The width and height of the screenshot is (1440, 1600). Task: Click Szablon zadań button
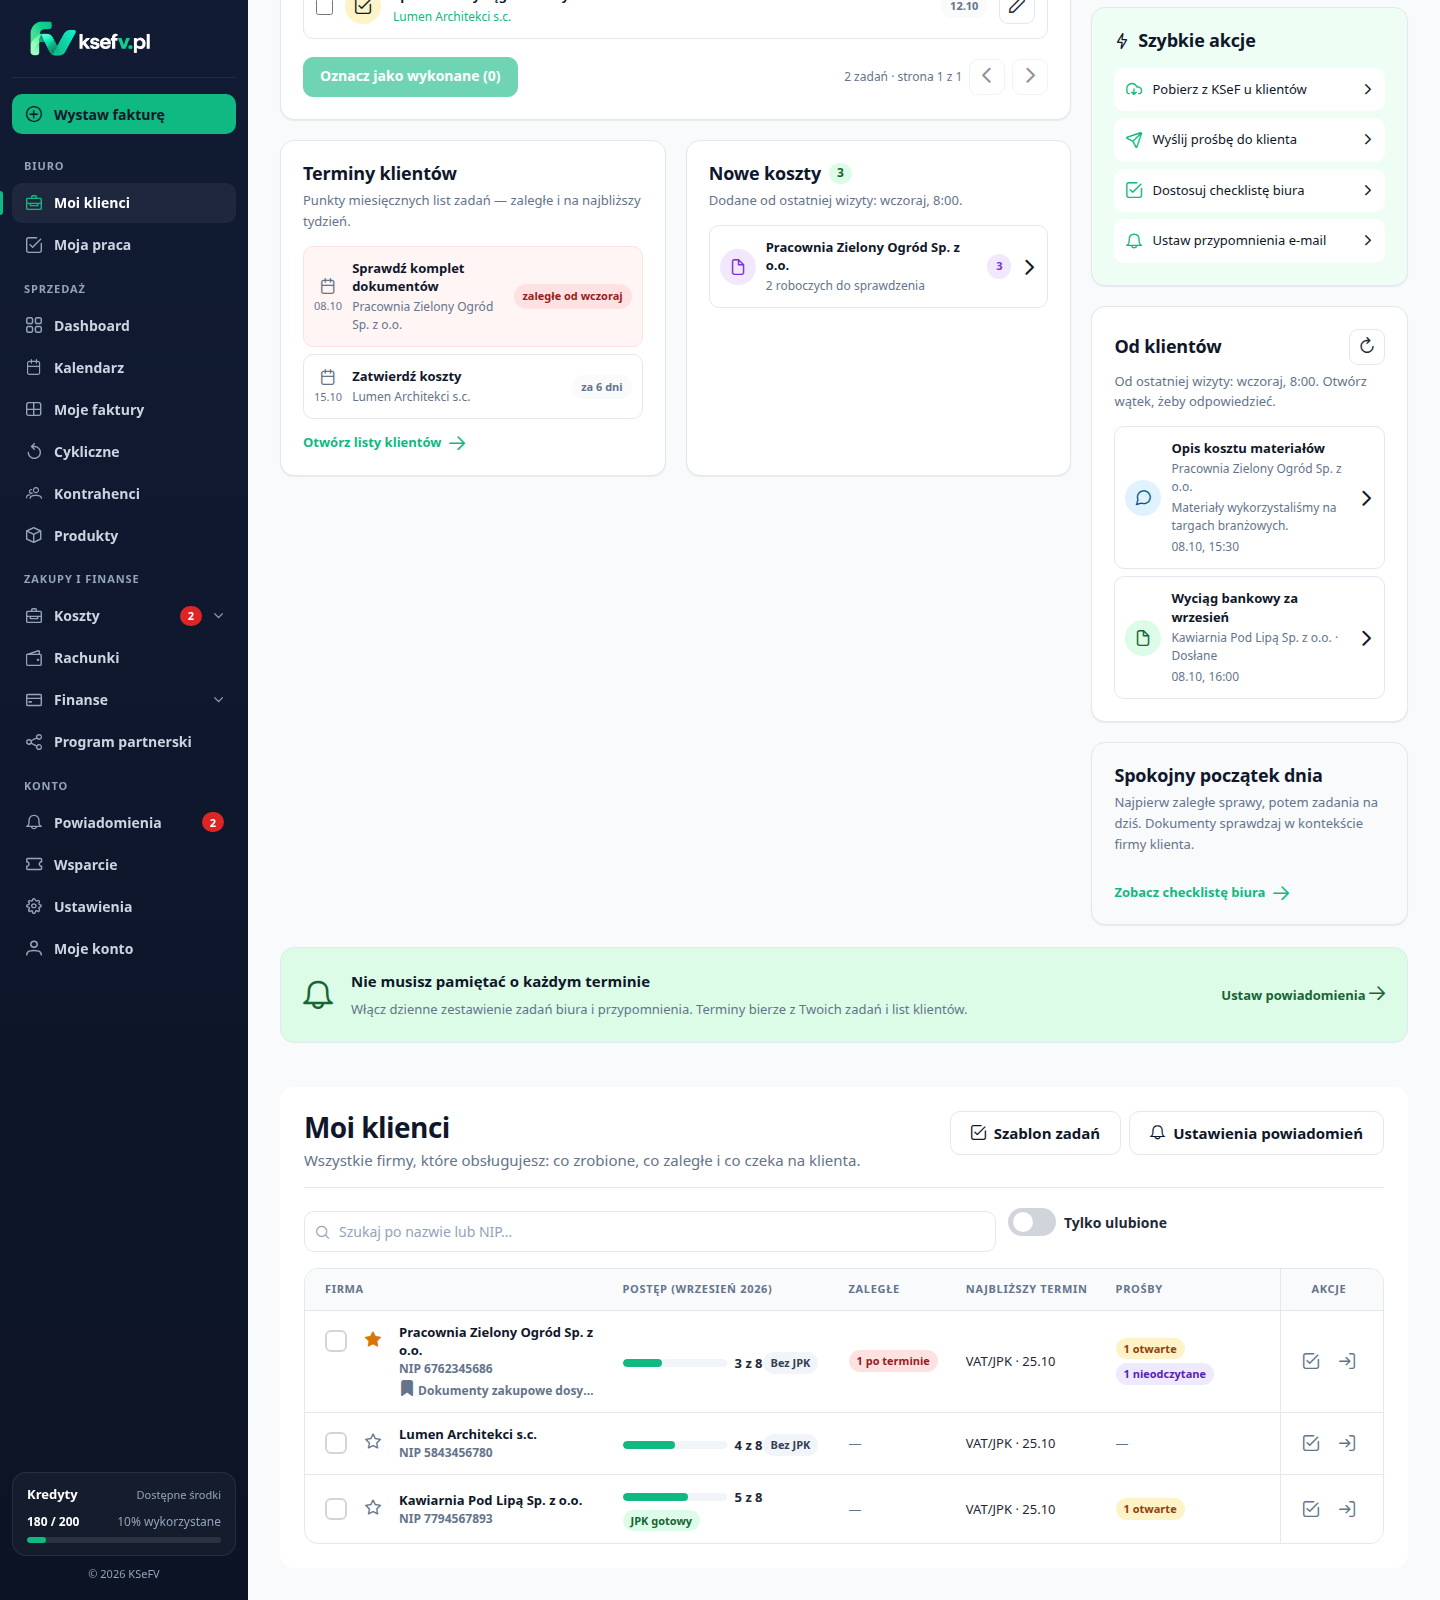(x=1035, y=1133)
